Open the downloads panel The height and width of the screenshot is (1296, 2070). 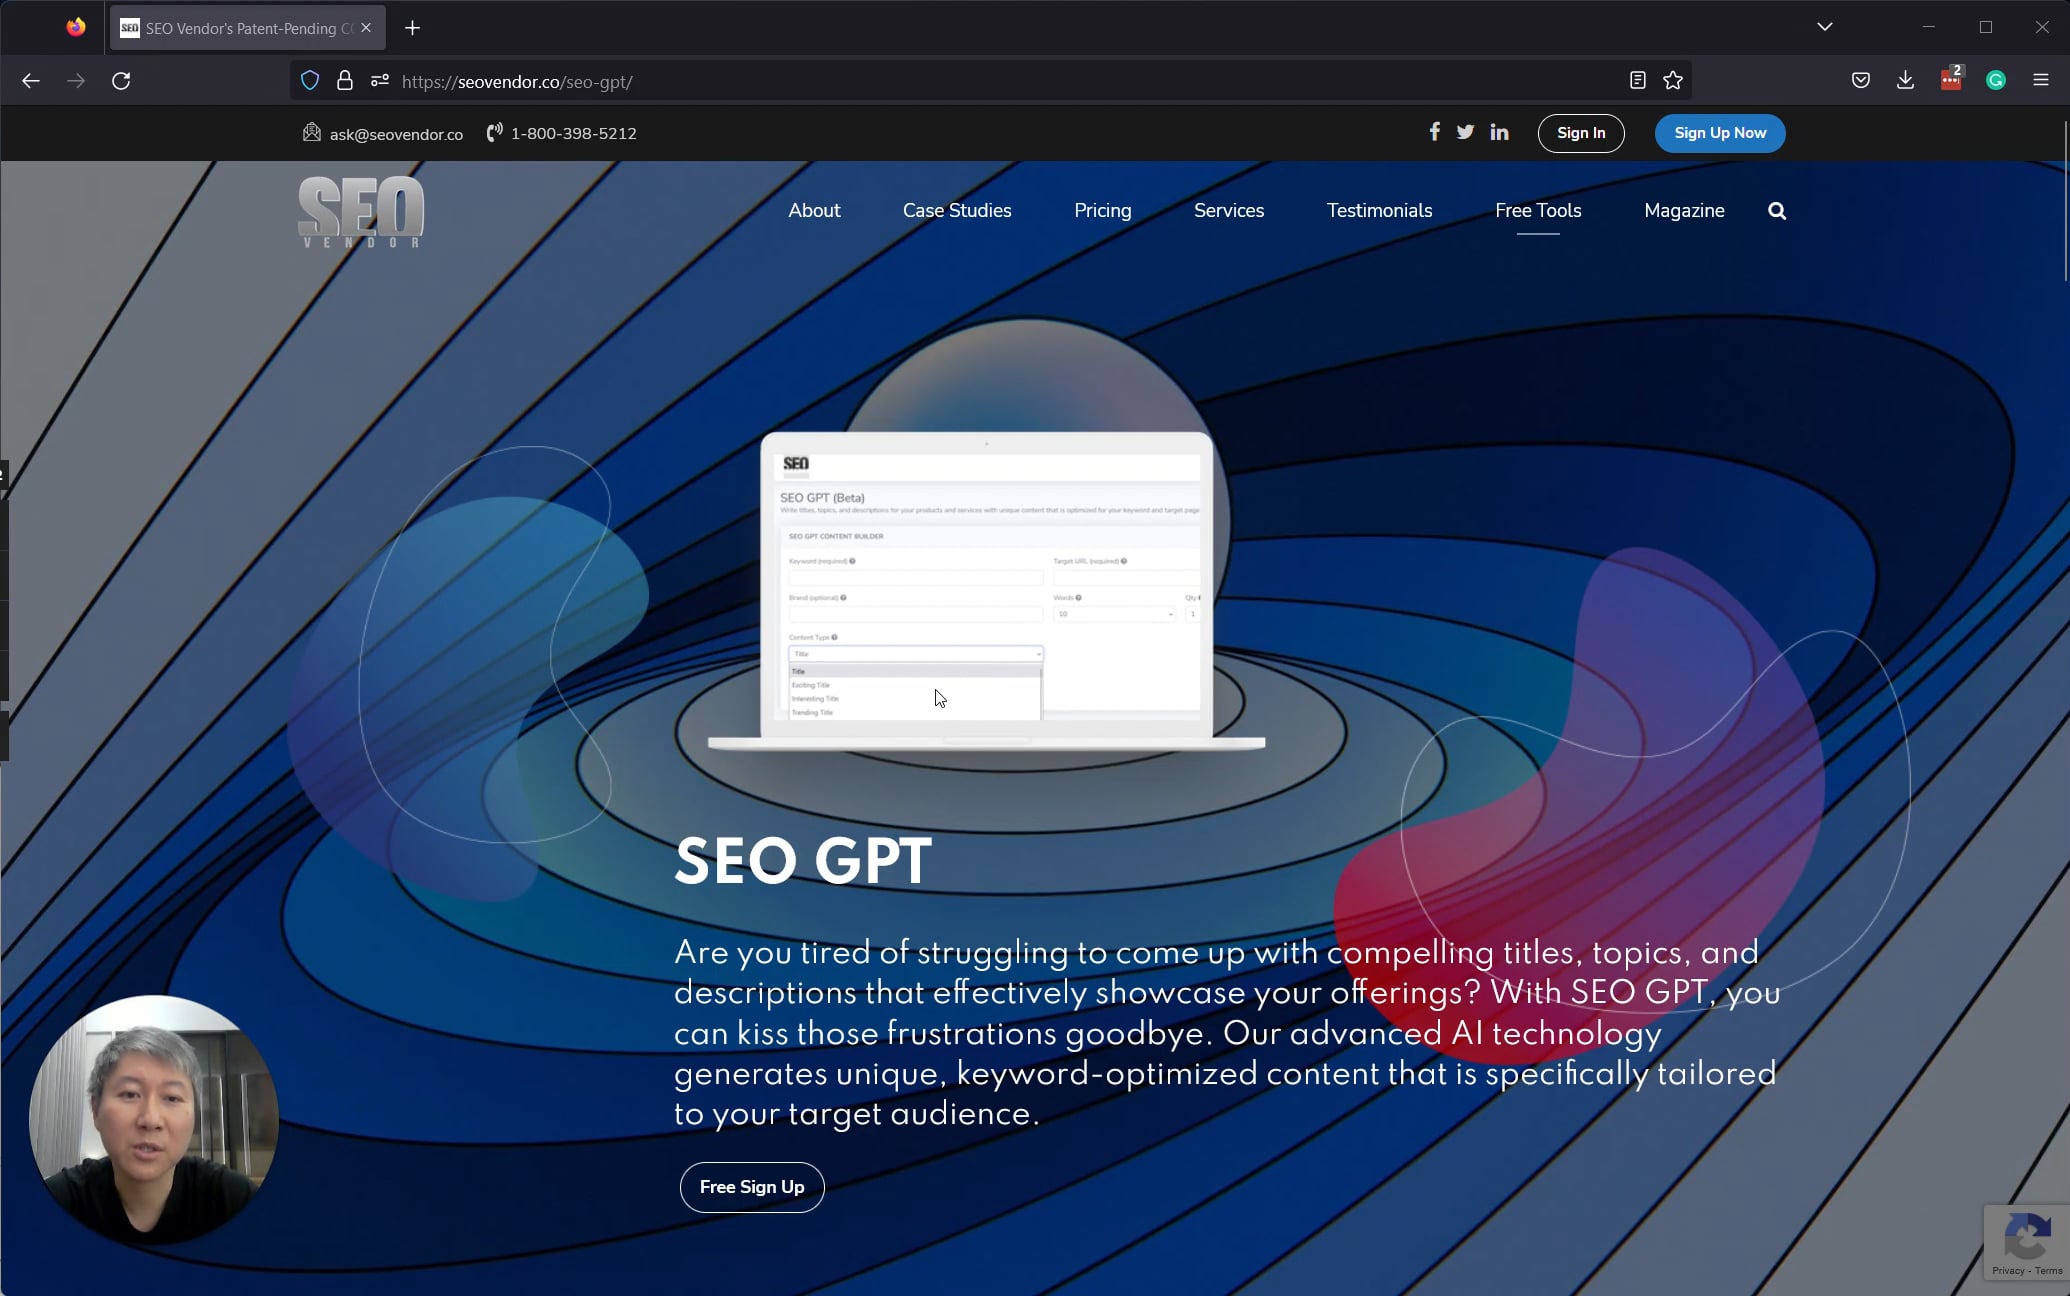point(1906,81)
